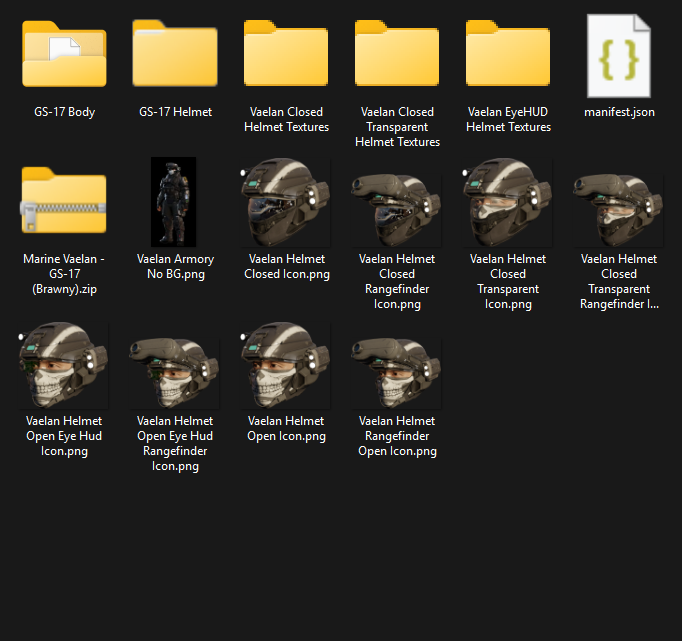
Task: Open the GS-17 Helmet folder icon
Action: pos(175,53)
